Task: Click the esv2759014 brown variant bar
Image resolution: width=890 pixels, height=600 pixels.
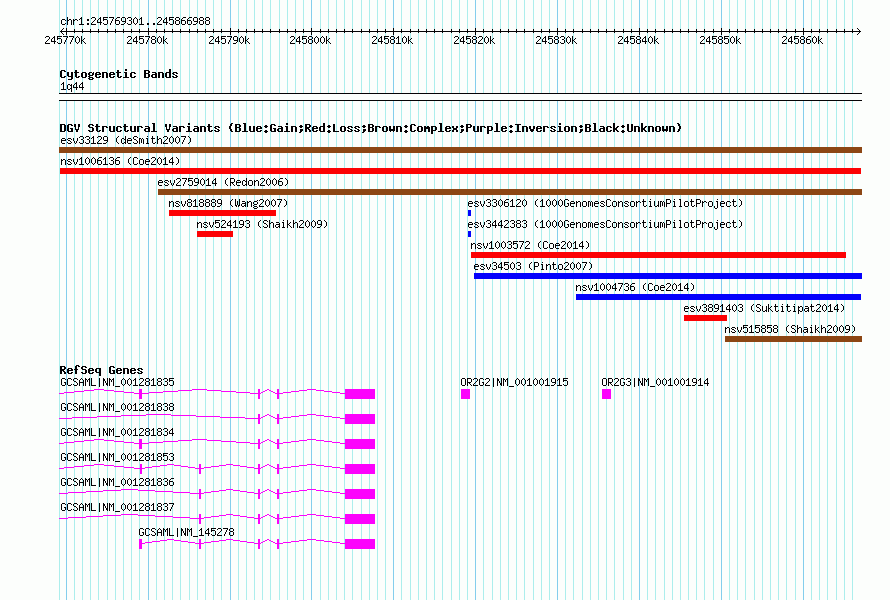Action: 510,192
